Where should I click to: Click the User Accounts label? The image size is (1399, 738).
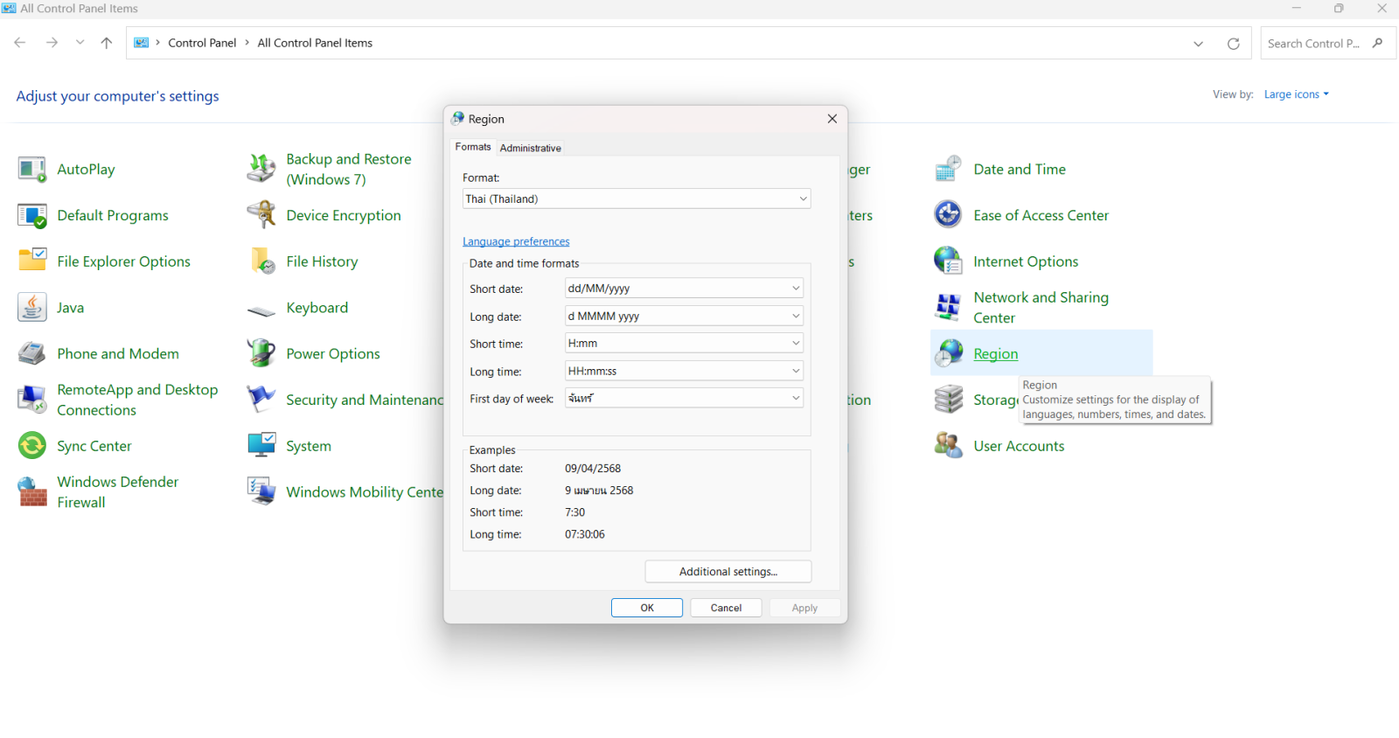pos(1019,446)
